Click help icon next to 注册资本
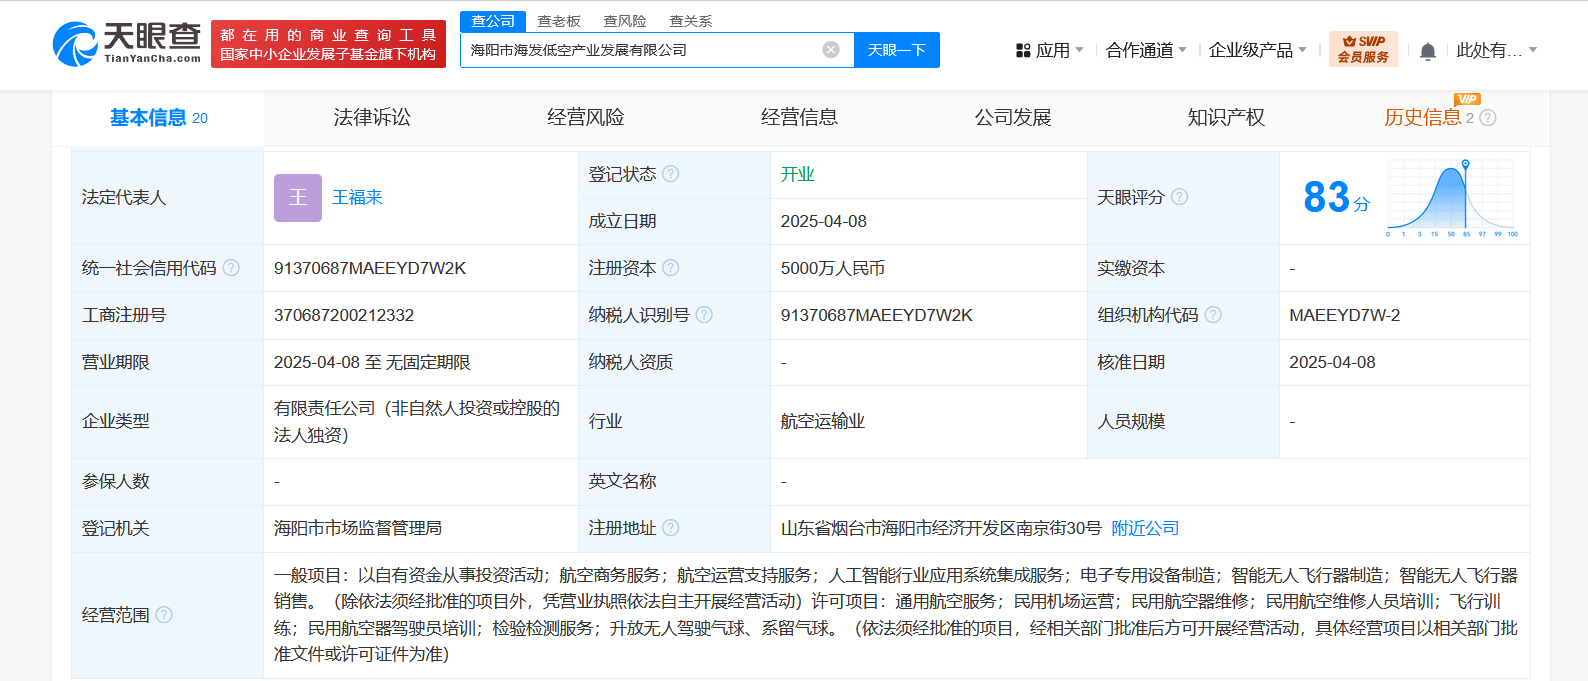This screenshot has width=1588, height=681. pos(671,268)
